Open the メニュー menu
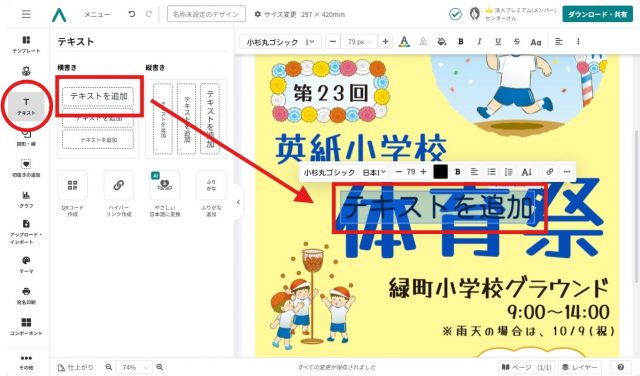The width and height of the screenshot is (640, 376). coord(97,14)
